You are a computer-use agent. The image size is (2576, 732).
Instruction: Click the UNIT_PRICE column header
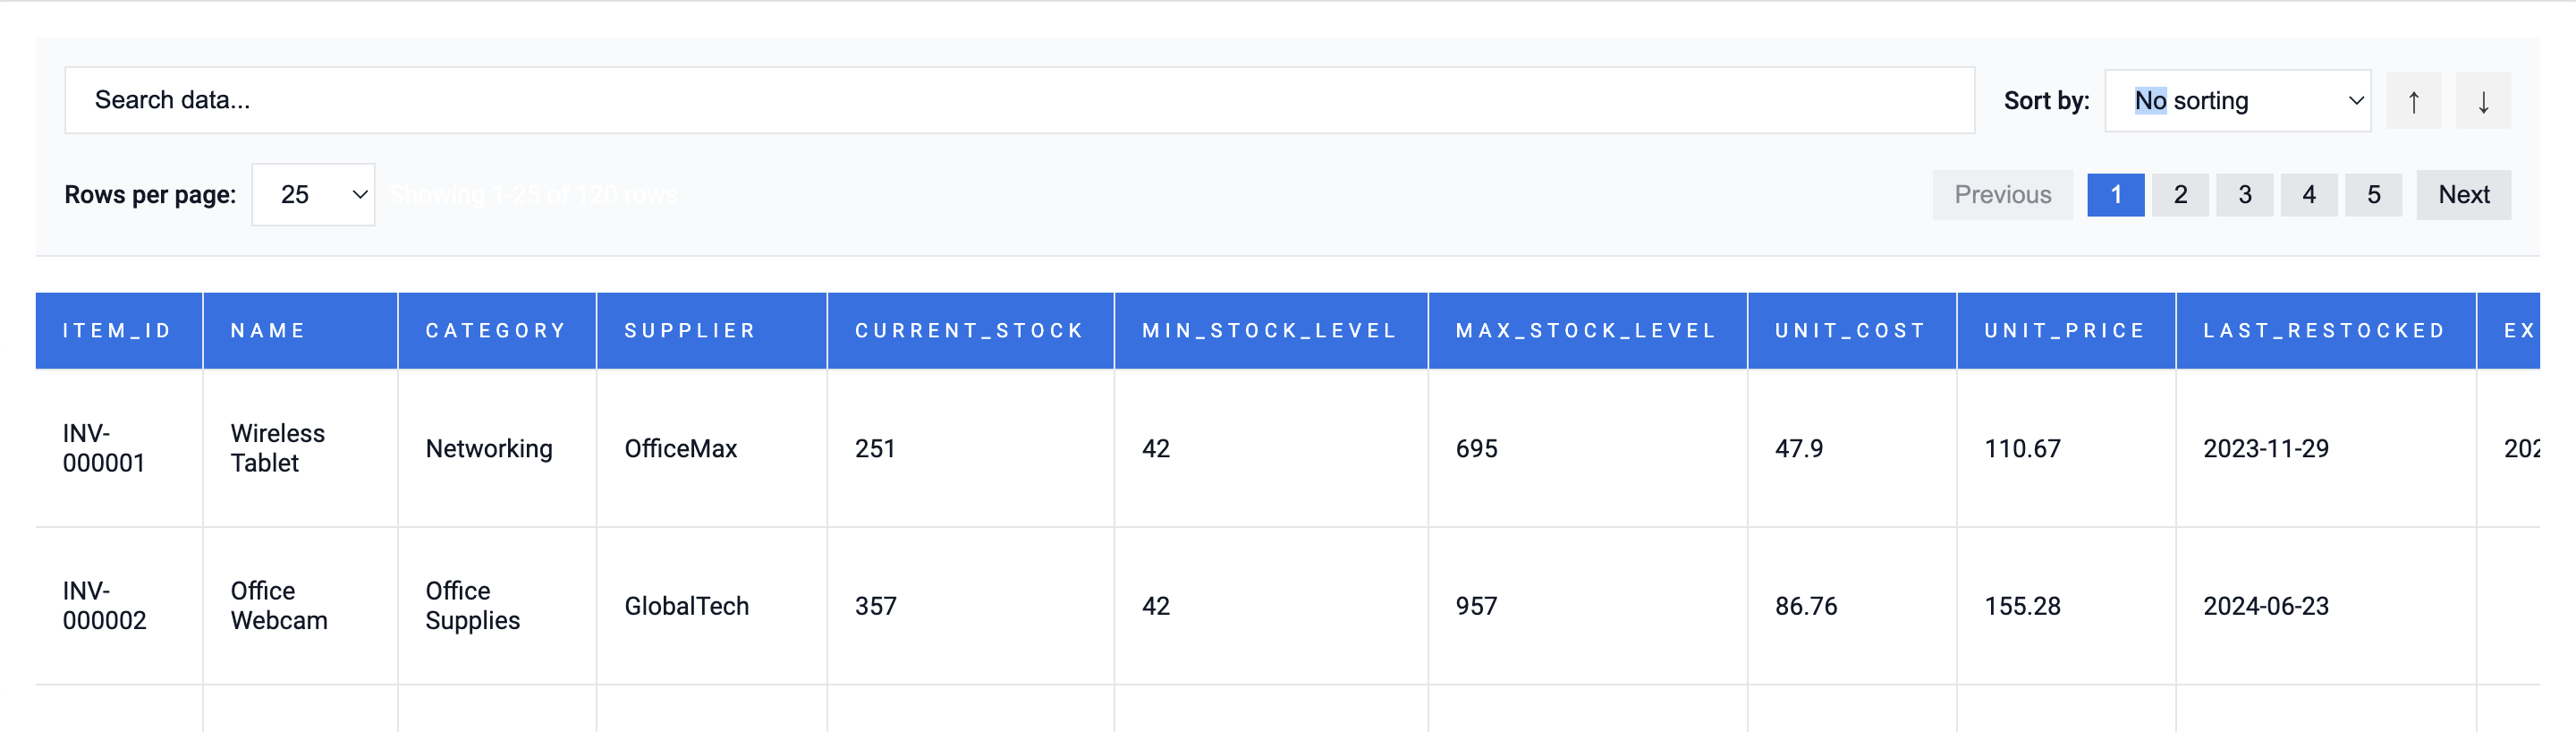[x=2065, y=331]
